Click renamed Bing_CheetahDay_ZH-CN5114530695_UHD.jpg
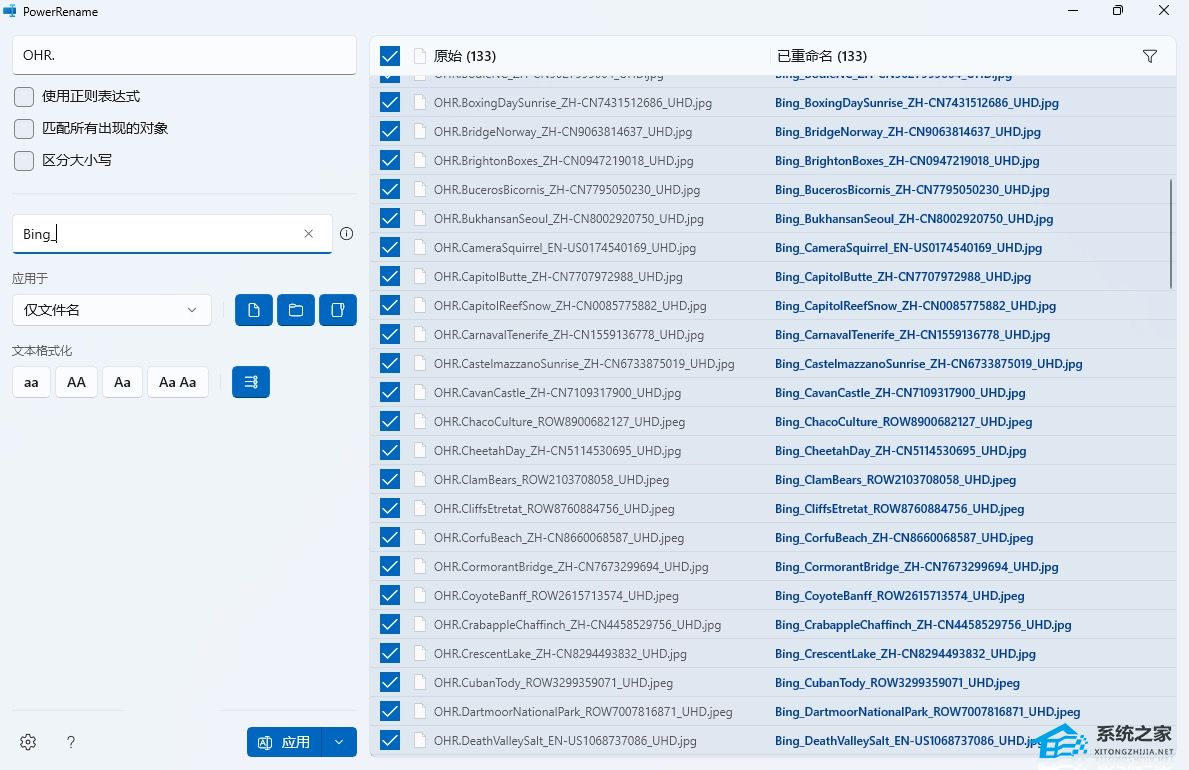The image size is (1189, 770). (x=901, y=451)
